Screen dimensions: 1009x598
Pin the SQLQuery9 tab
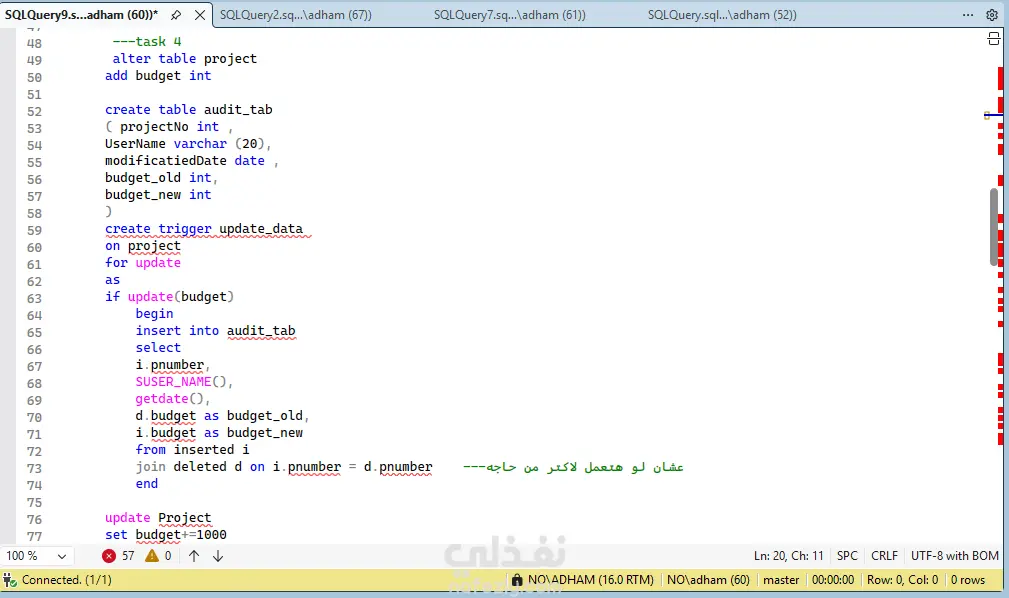[x=176, y=15]
